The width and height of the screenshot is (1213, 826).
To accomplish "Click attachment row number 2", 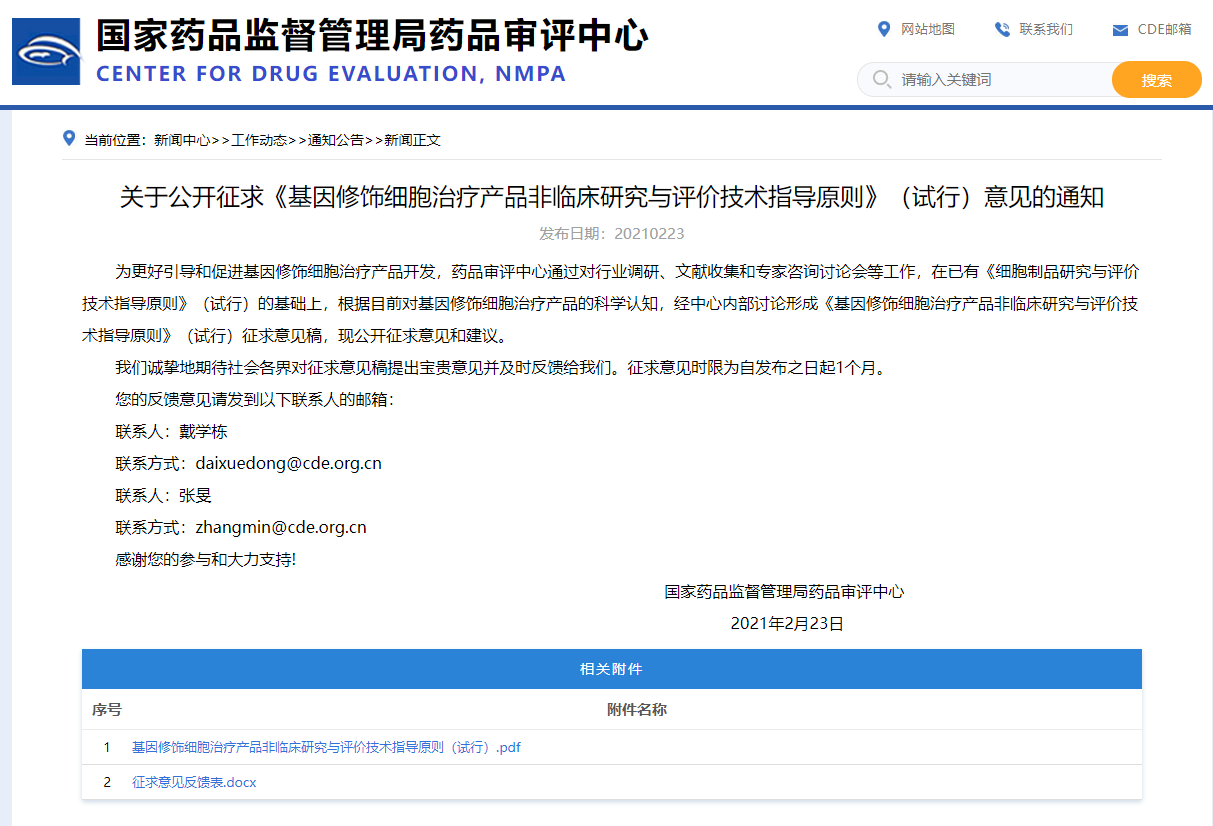I will pyautogui.click(x=107, y=782).
